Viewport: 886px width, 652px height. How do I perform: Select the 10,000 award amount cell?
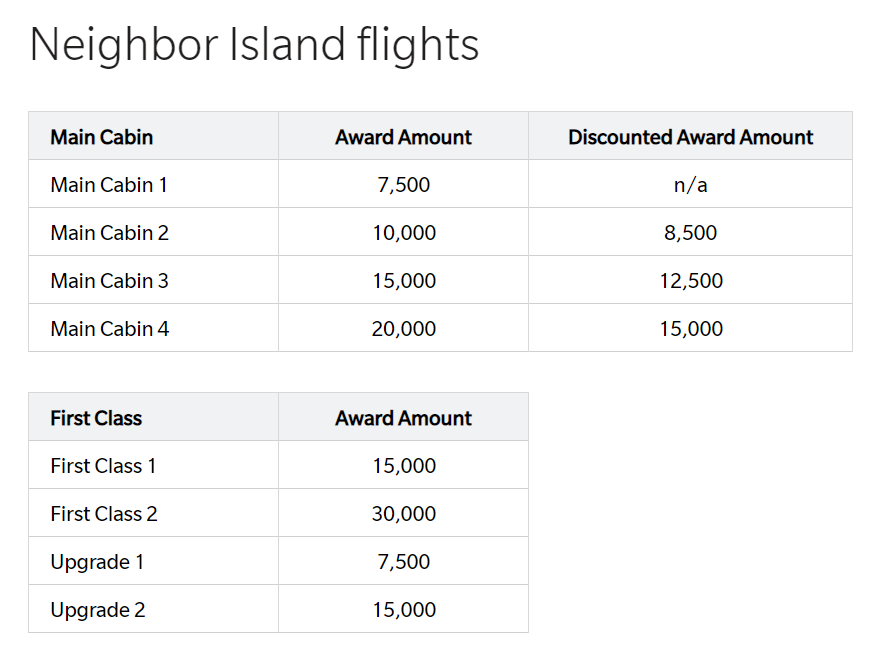[x=403, y=233]
